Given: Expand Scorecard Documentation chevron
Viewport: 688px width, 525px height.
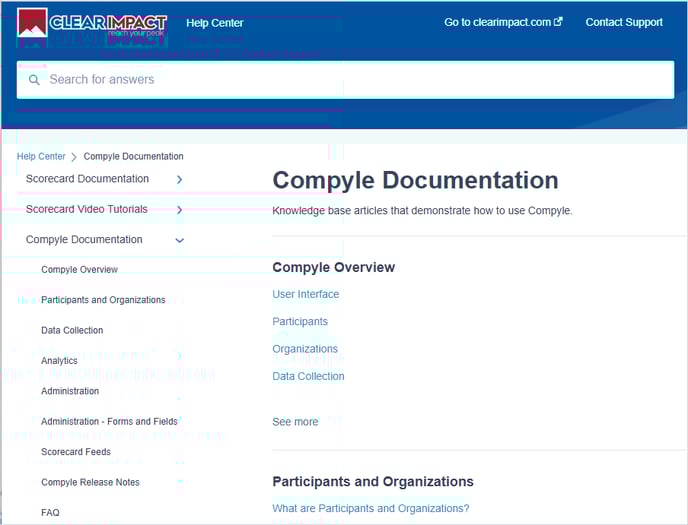Looking at the screenshot, I should pos(179,179).
